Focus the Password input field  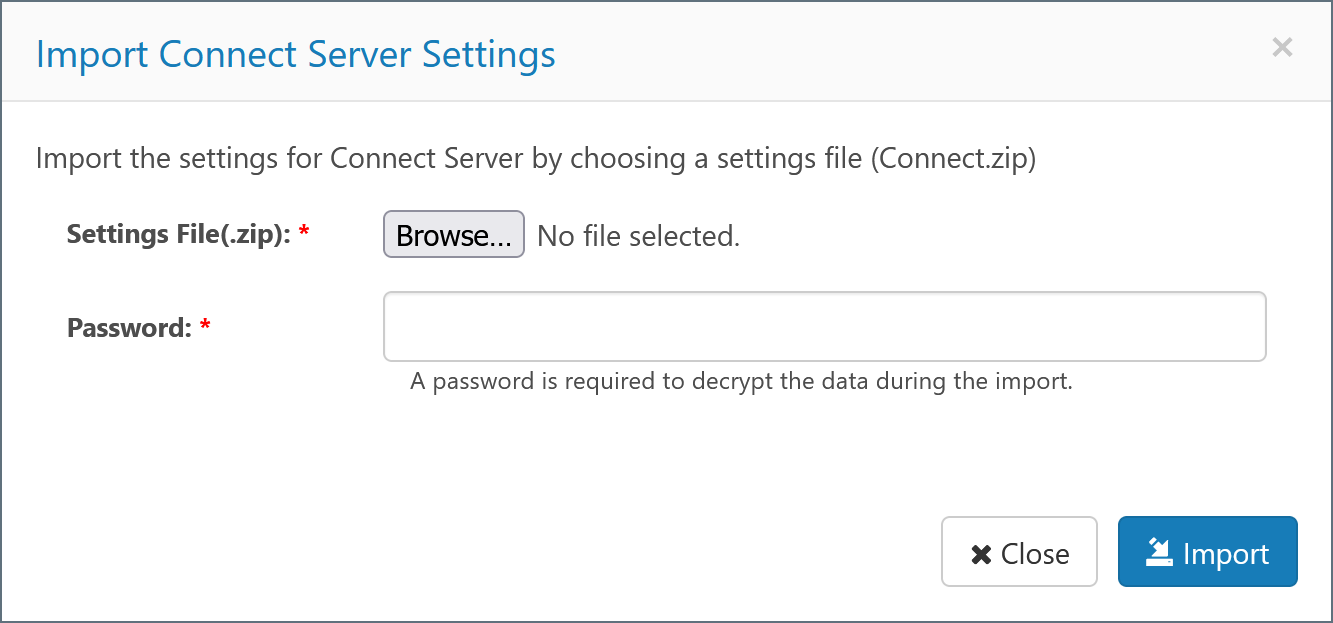(824, 326)
